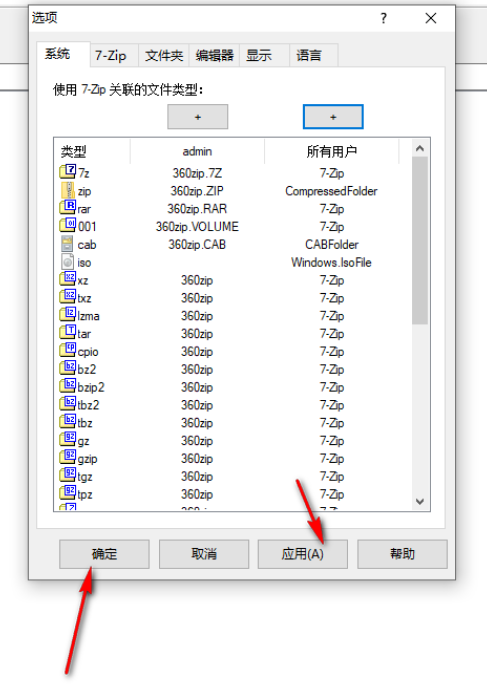Open help with the 帮助 button
The image size is (487, 686).
point(402,554)
